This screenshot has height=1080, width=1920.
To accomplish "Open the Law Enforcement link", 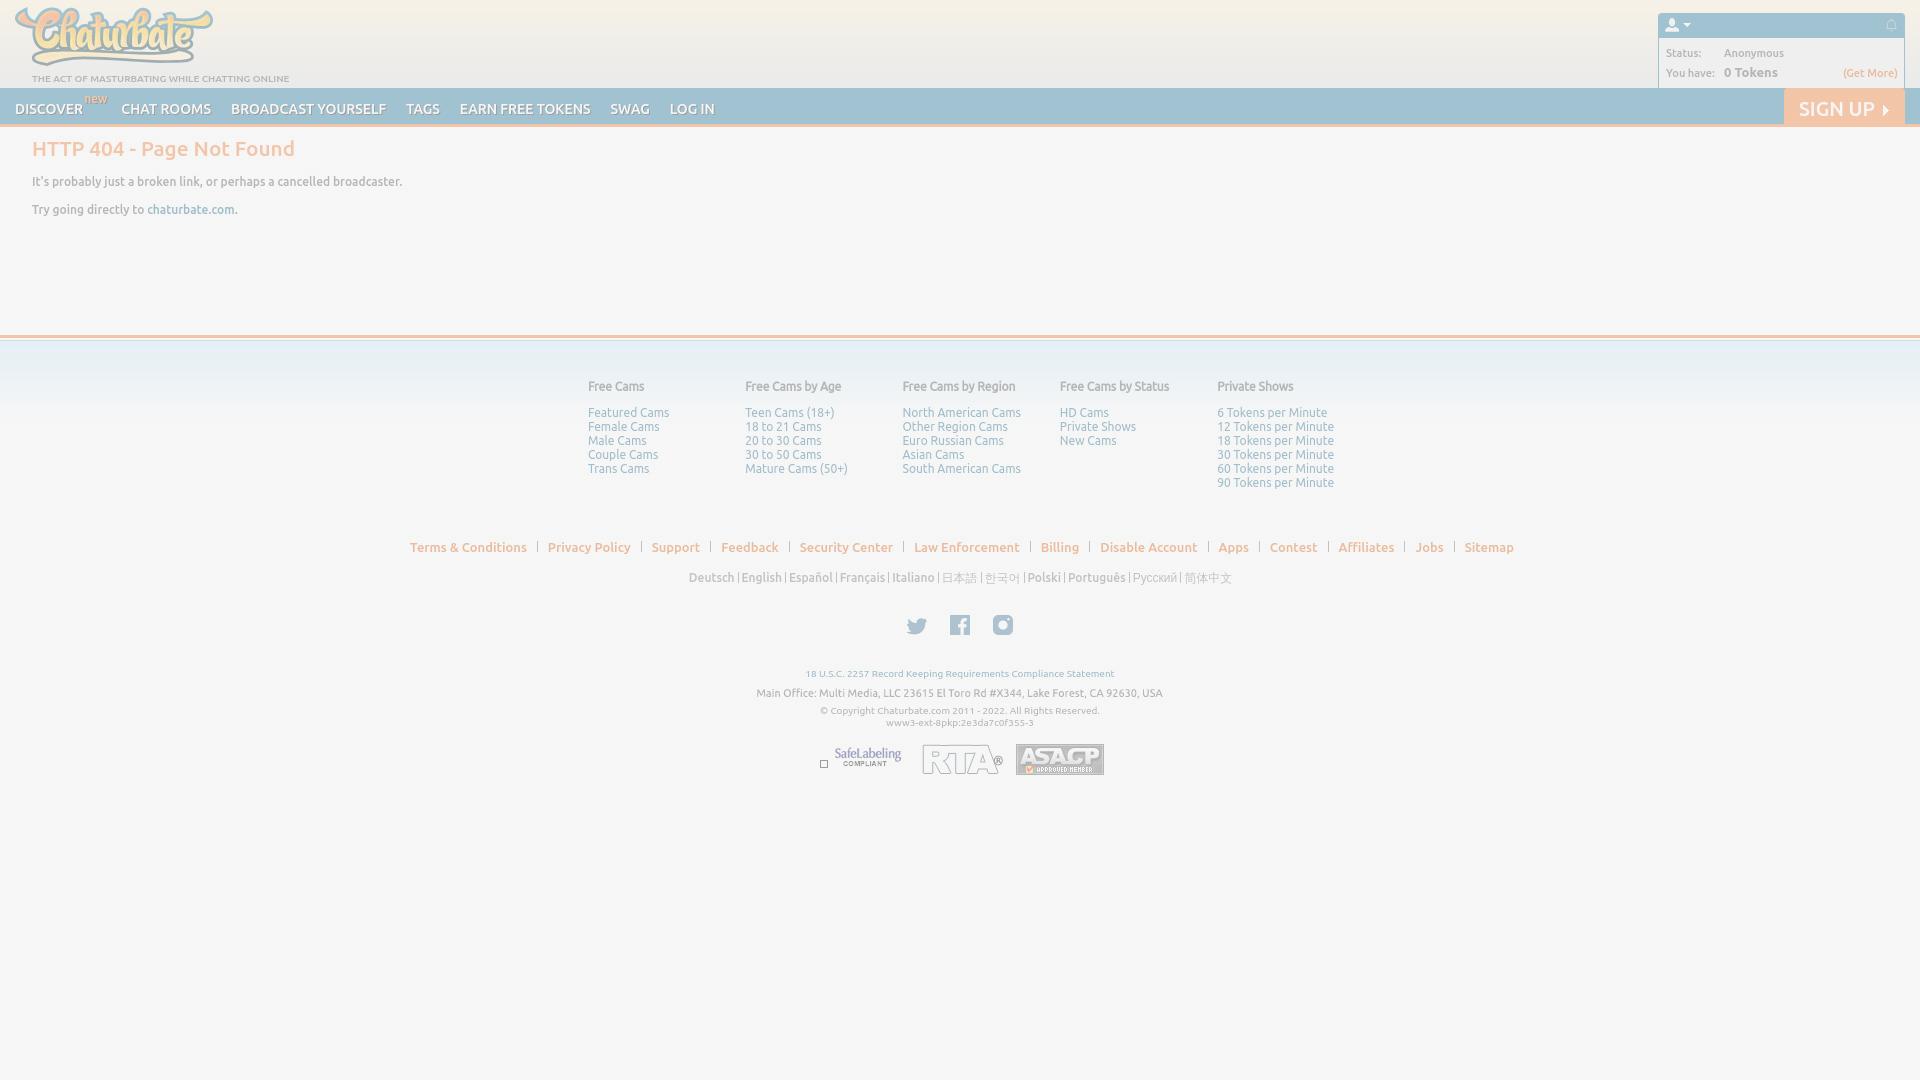I will pos(967,548).
